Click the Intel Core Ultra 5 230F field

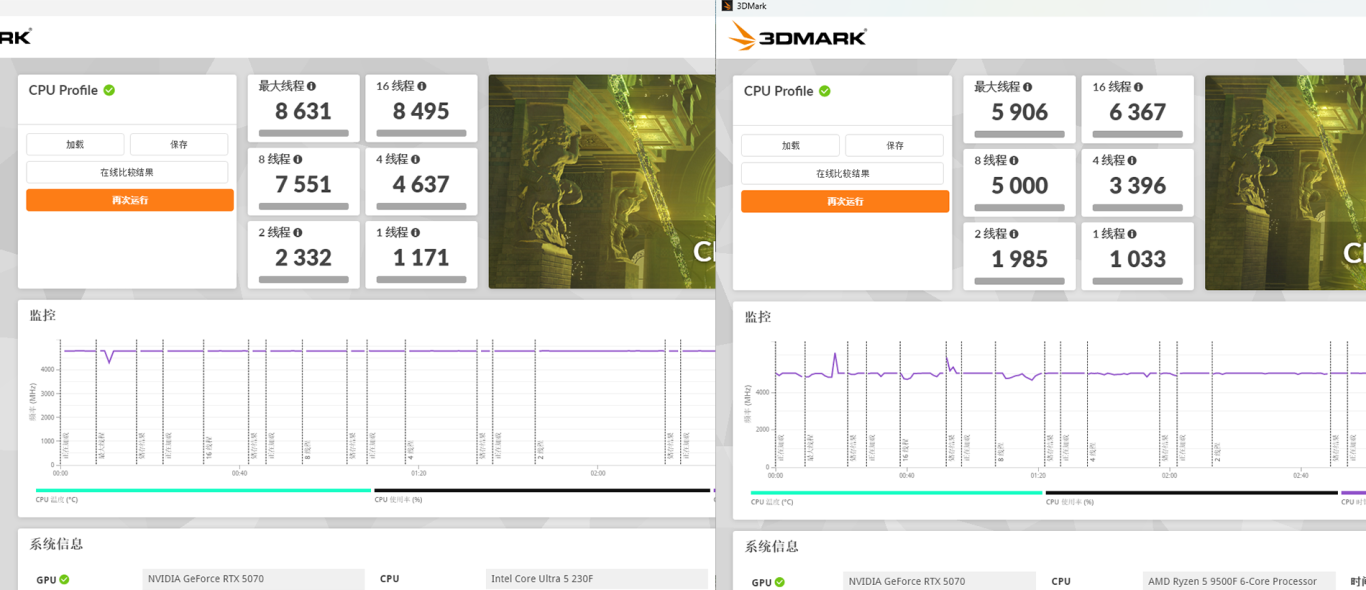(x=597, y=579)
